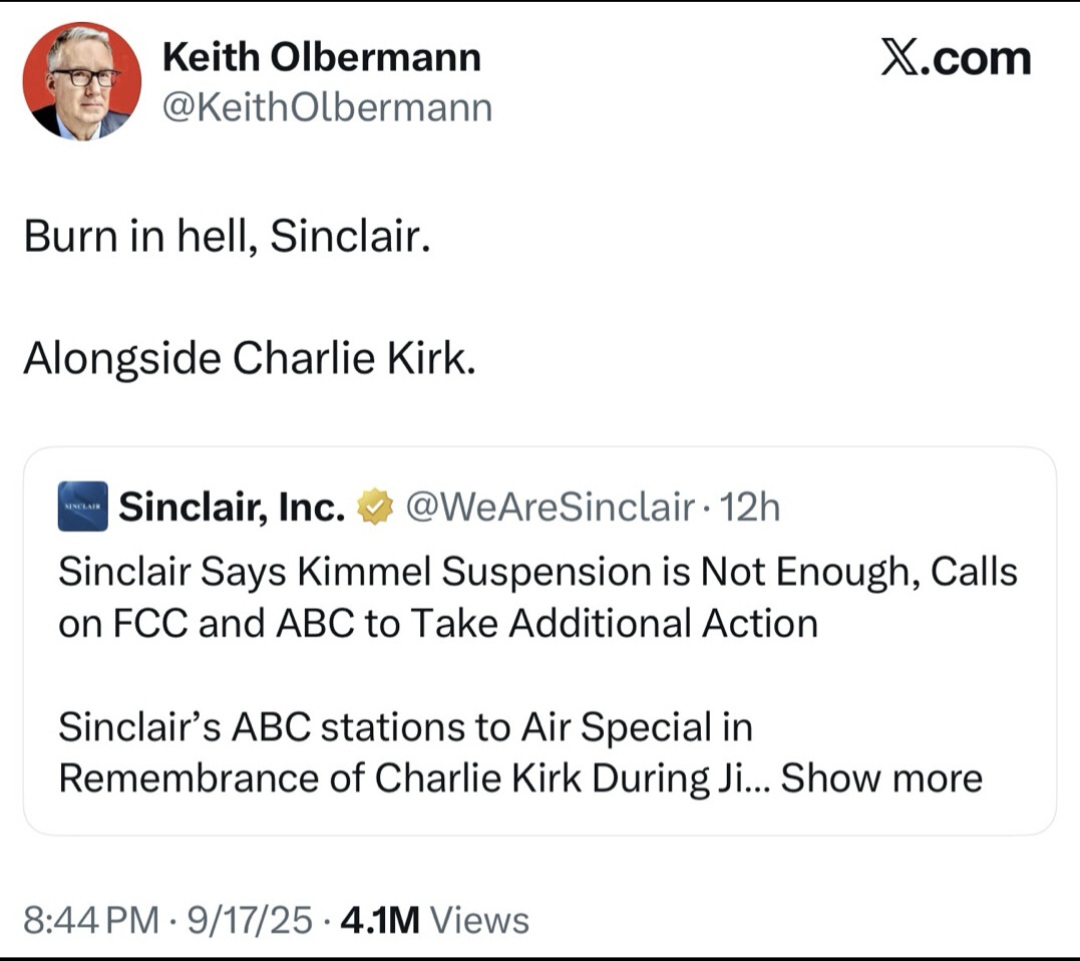This screenshot has width=1080, height=961.
Task: Visit the @KeithOlbermann handle
Action: coord(327,106)
